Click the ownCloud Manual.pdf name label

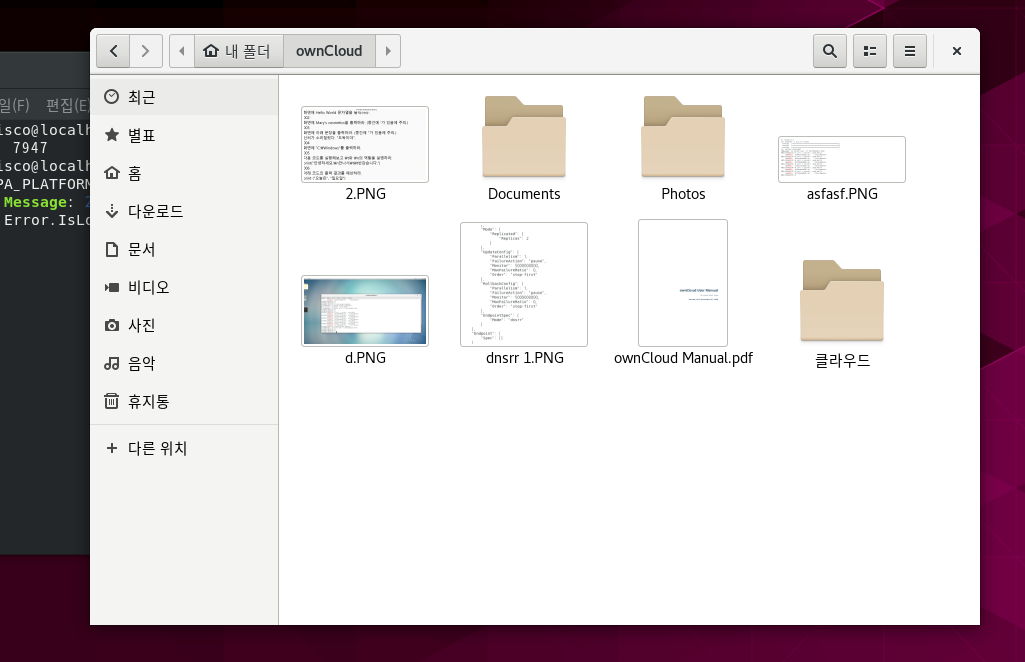(x=683, y=358)
